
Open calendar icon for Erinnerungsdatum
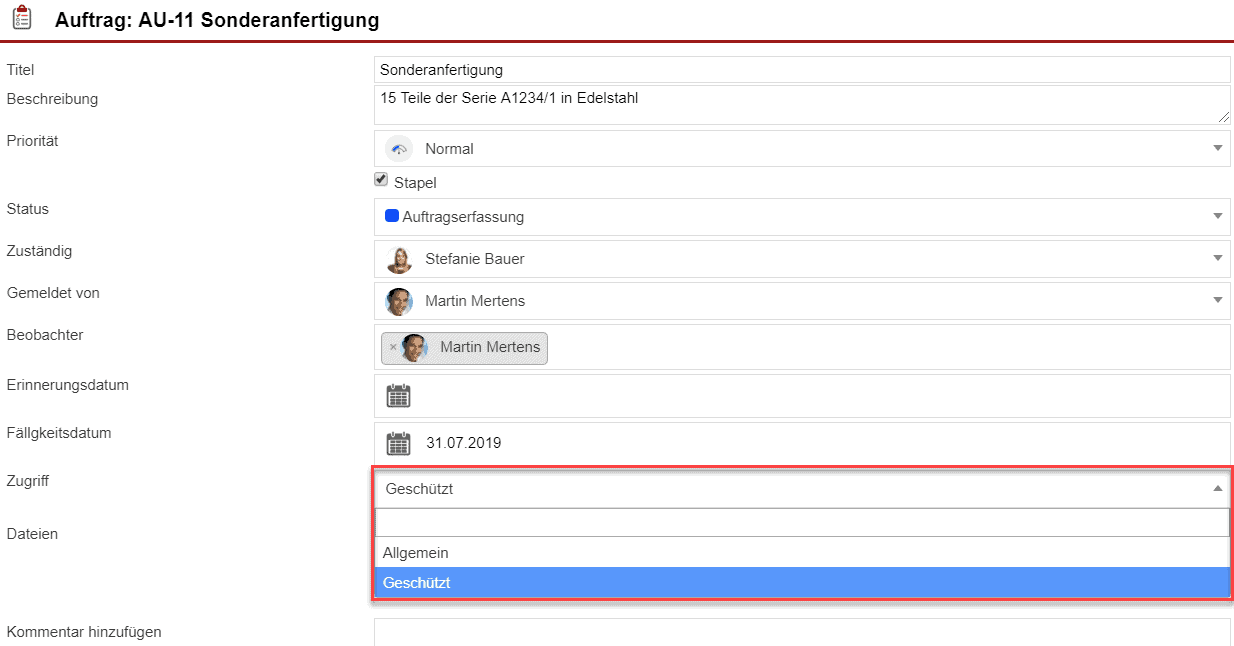tap(398, 396)
